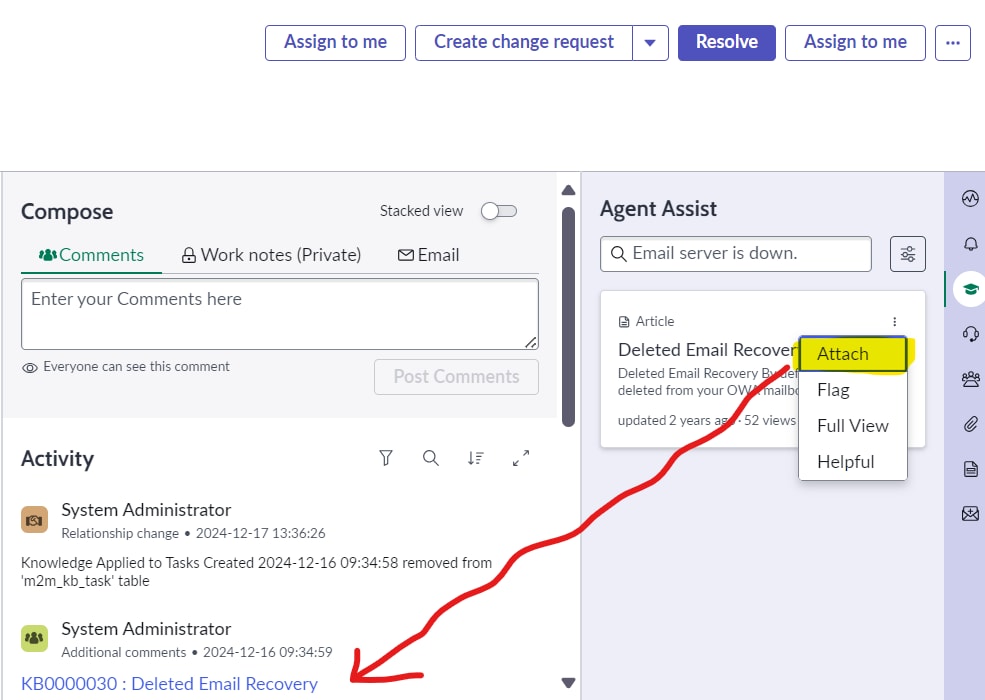Expand Activity view using the diagonal arrows icon

pyautogui.click(x=521, y=458)
